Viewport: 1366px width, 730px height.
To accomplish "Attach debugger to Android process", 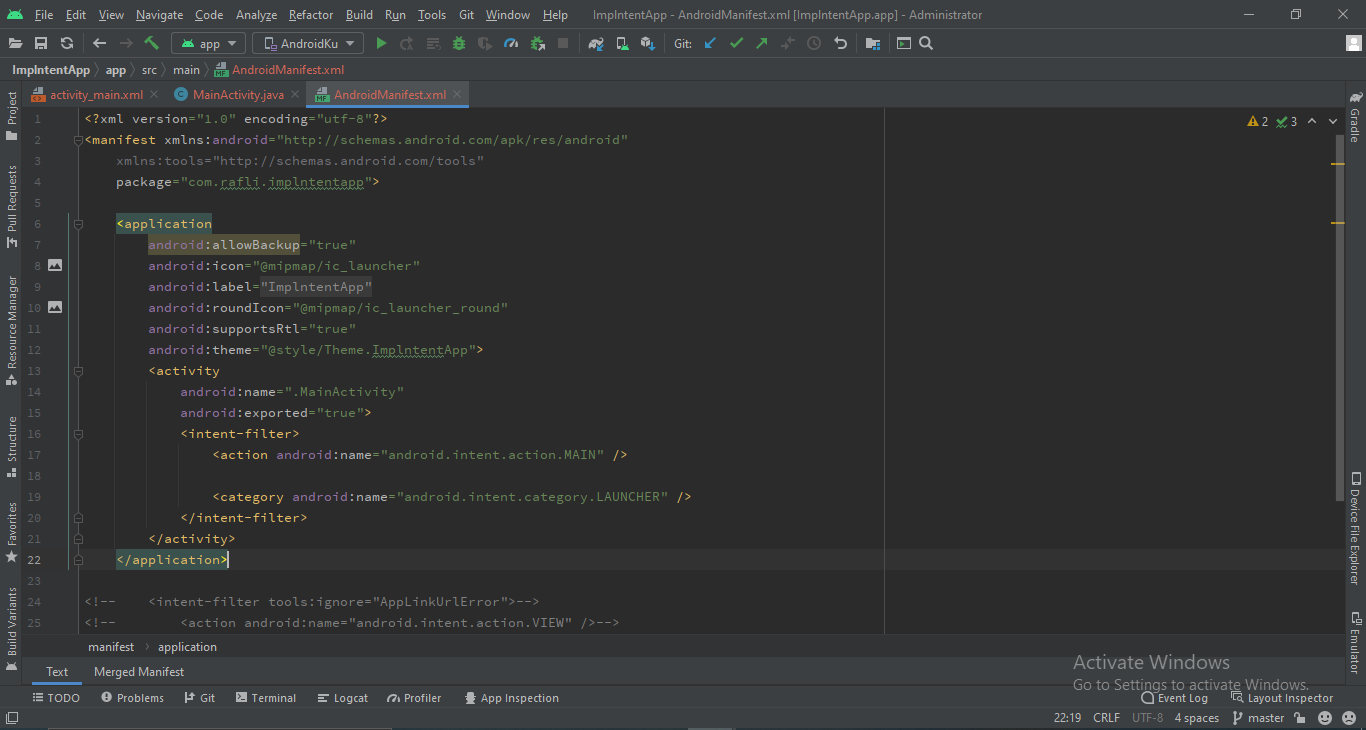I will 537,43.
